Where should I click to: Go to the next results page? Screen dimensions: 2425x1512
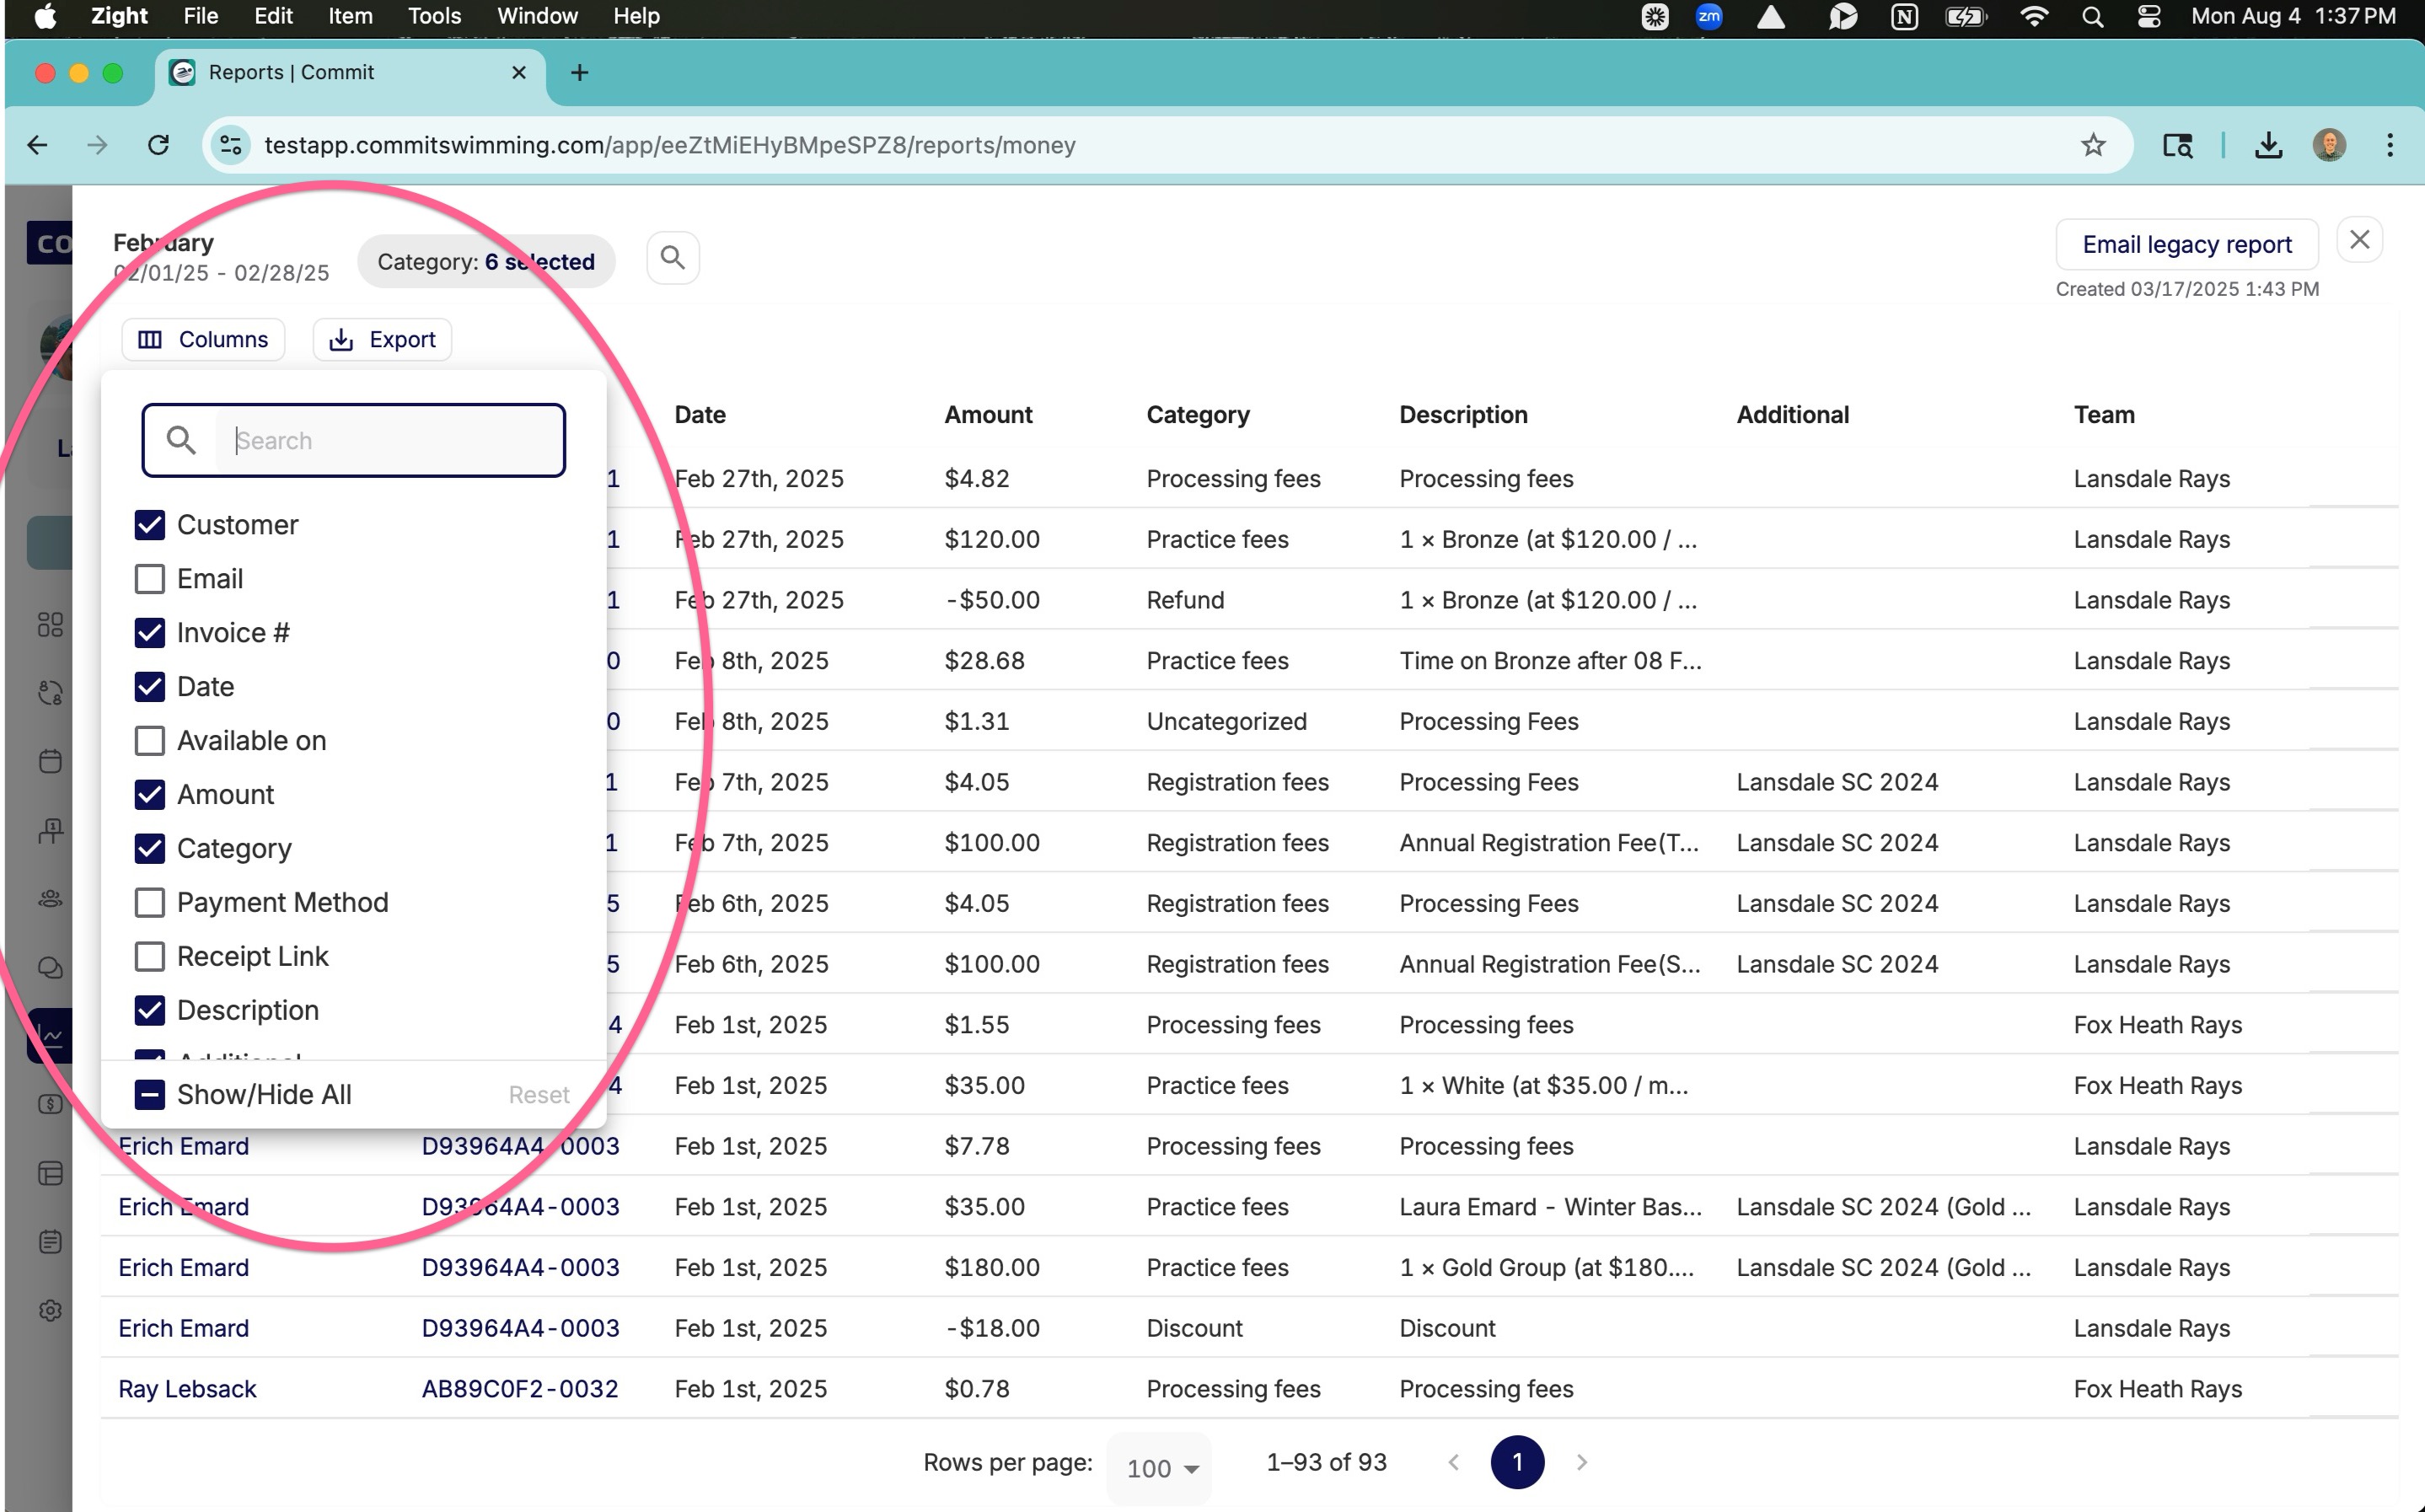[1581, 1462]
